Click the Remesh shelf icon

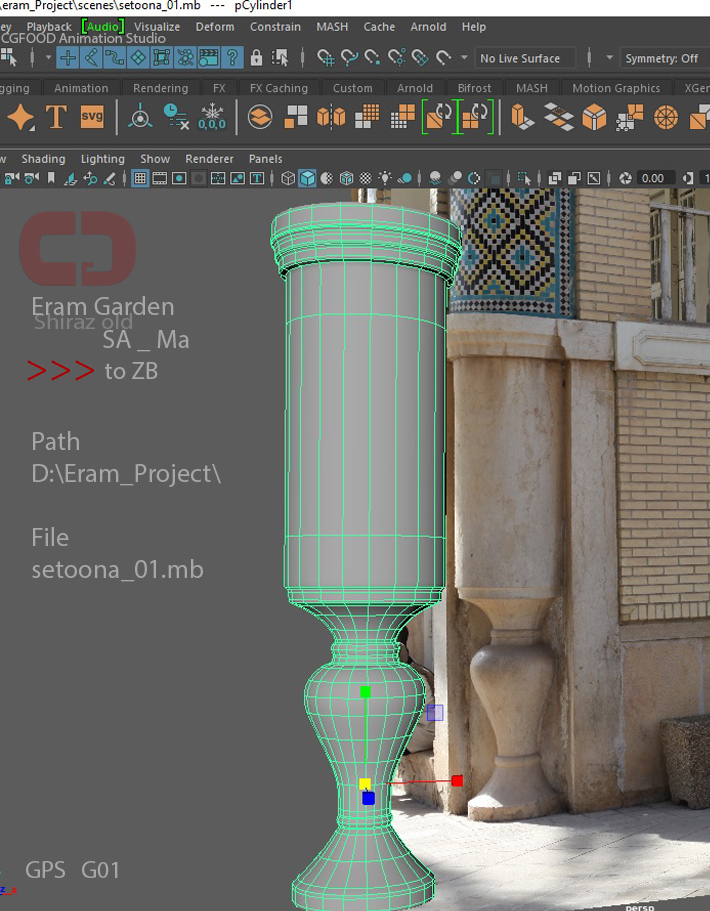(439, 116)
